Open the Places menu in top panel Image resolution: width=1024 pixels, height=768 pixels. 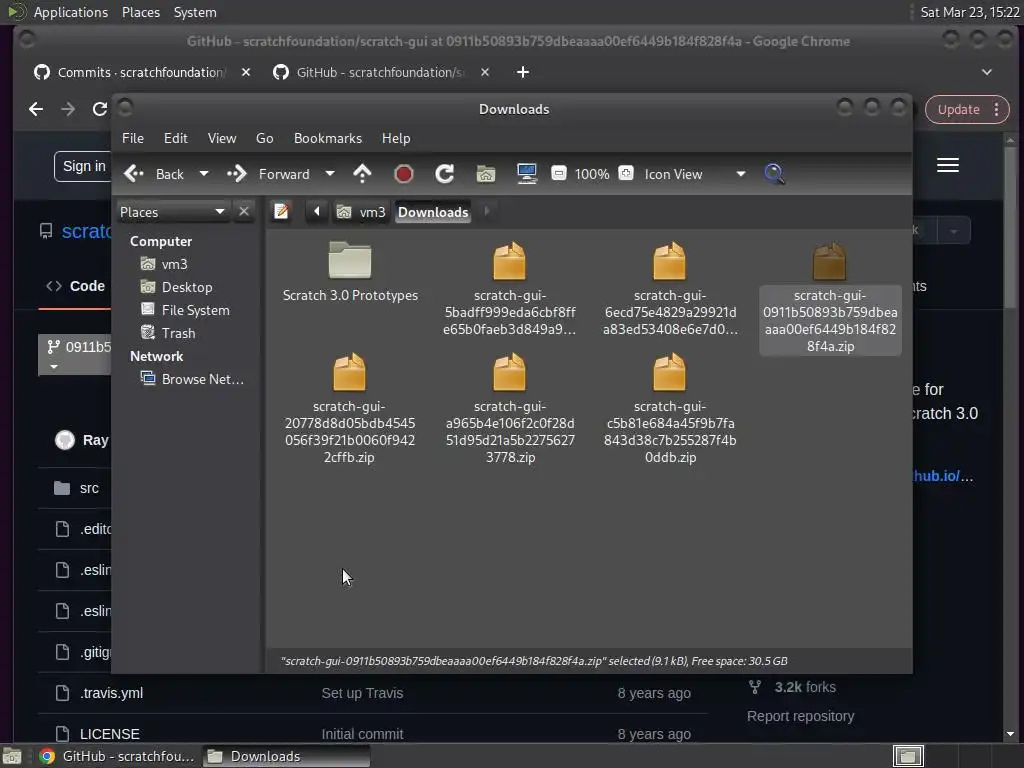tap(140, 12)
